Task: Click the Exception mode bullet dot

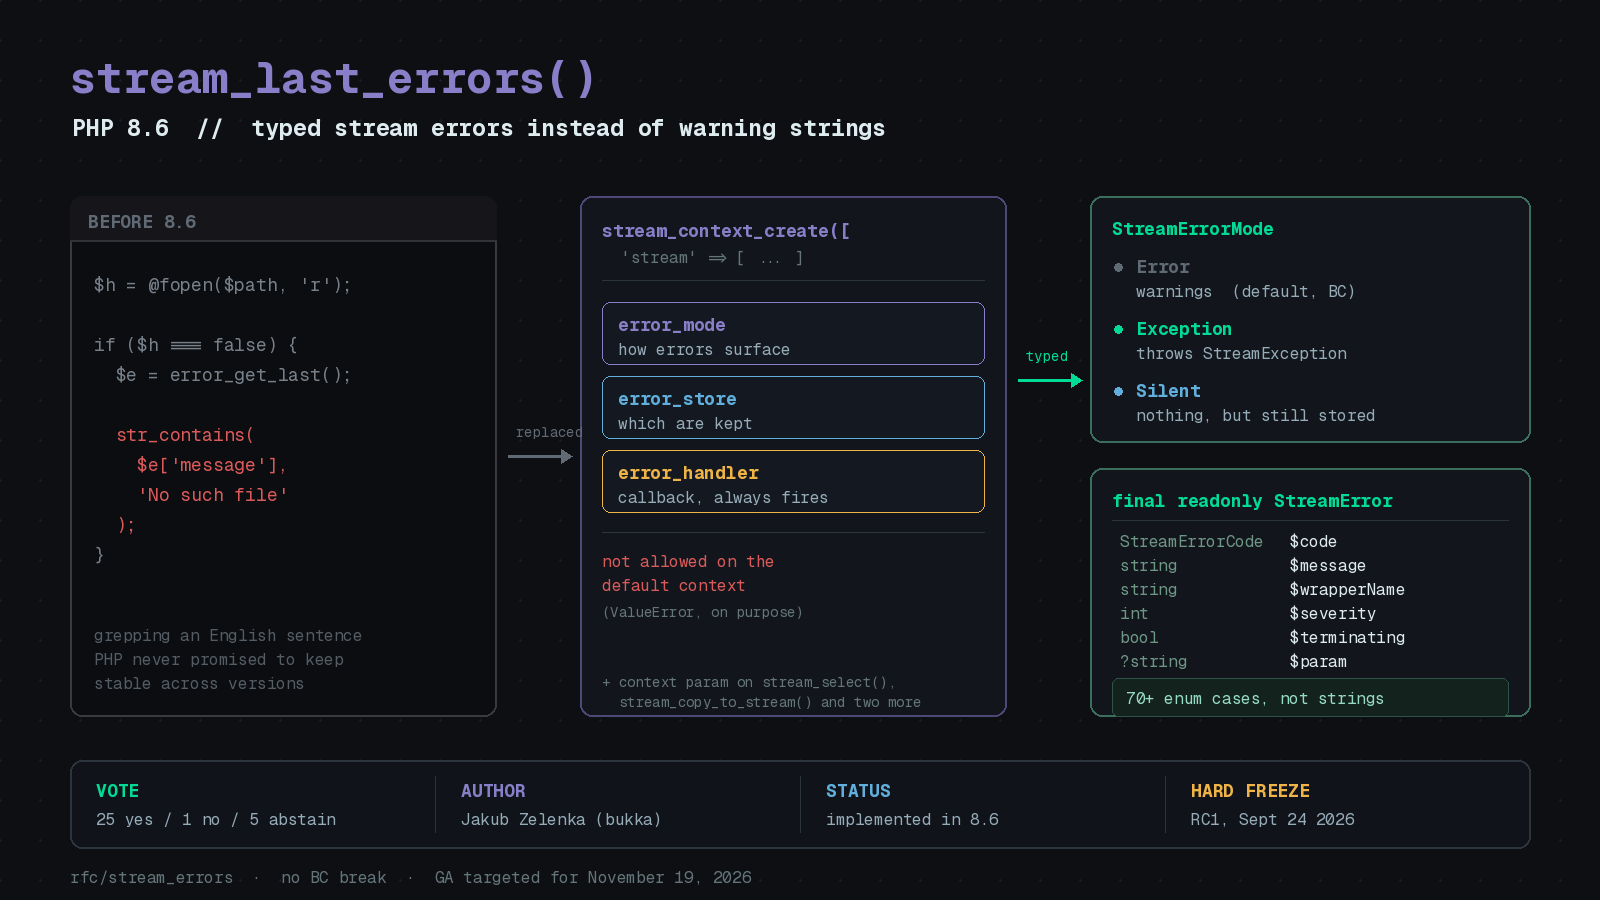Action: pos(1118,329)
